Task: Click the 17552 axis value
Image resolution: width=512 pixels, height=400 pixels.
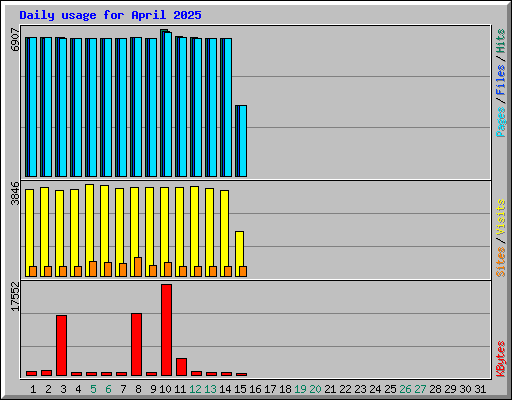Action: [x=15, y=297]
